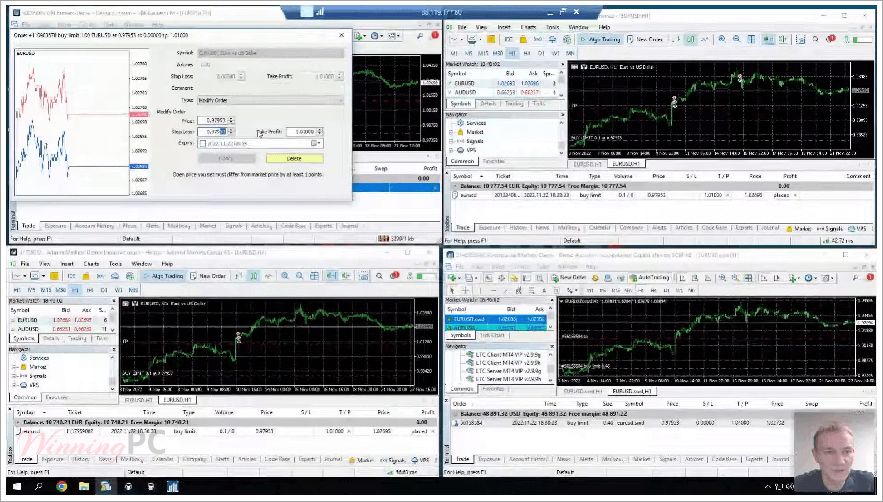Click the Take Profit input field in Modify Order
The height and width of the screenshot is (502, 883).
pyautogui.click(x=301, y=132)
